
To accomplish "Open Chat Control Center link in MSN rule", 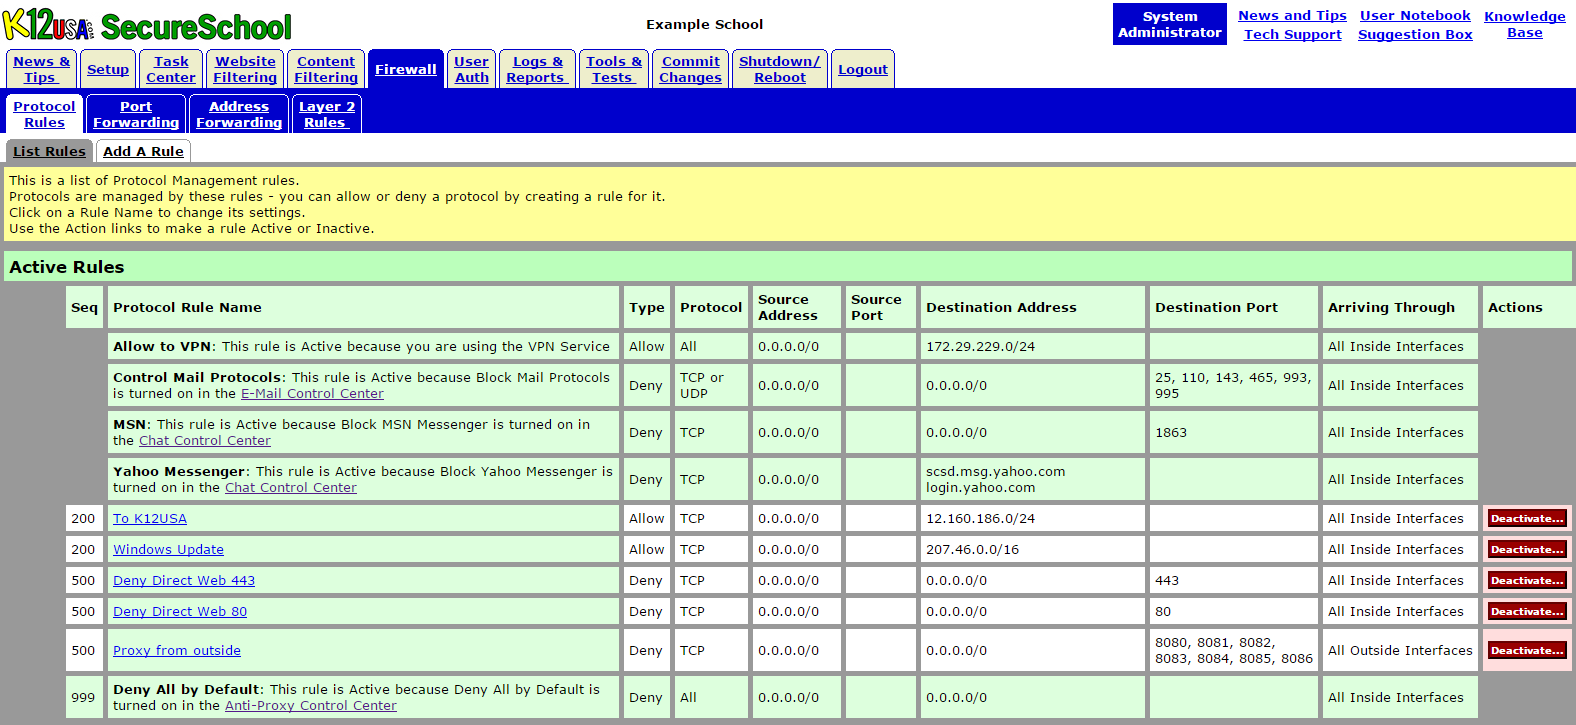I will click(x=205, y=441).
